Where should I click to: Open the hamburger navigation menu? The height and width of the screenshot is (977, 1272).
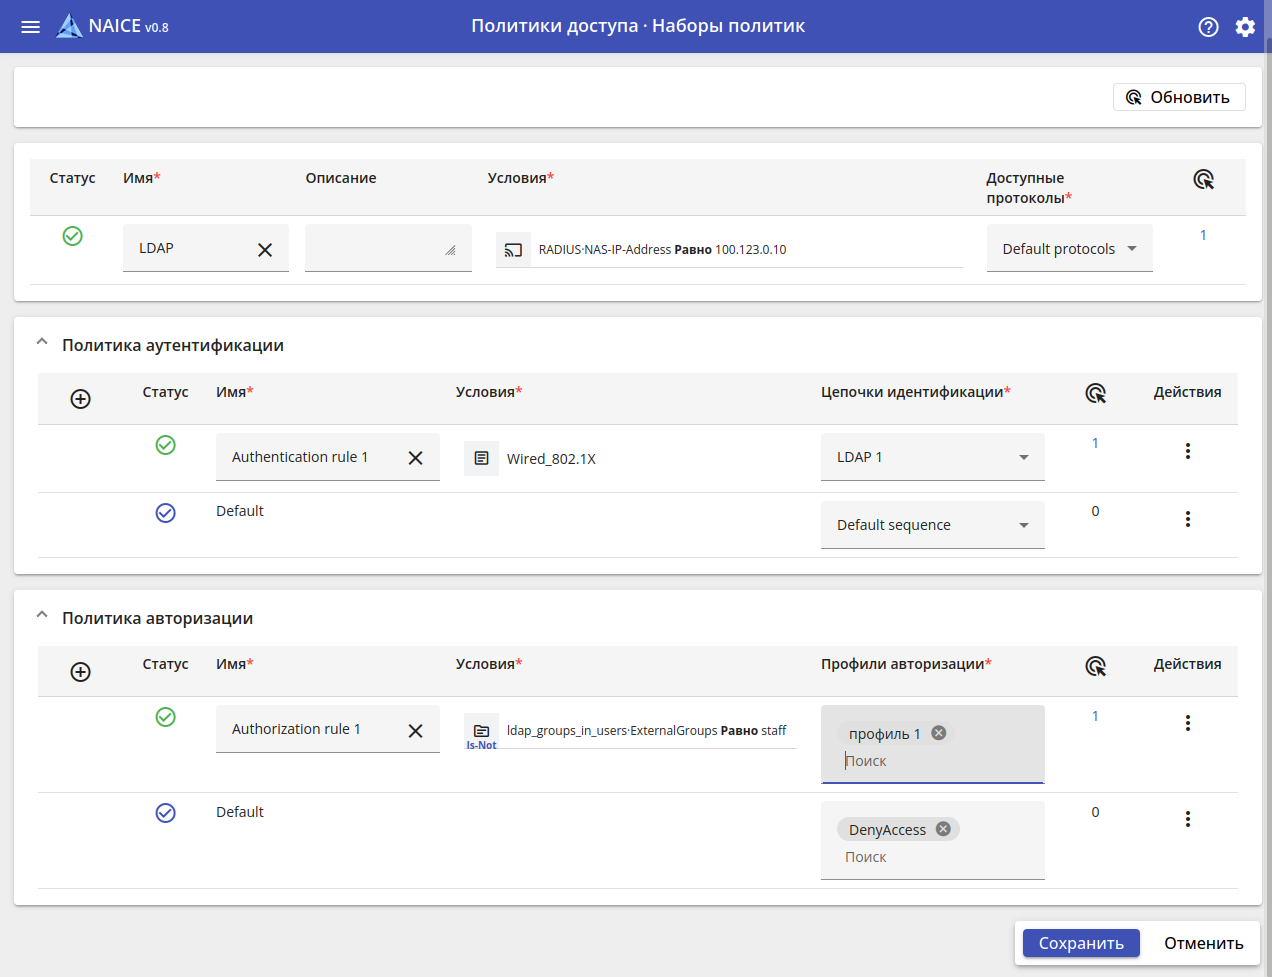[x=31, y=27]
